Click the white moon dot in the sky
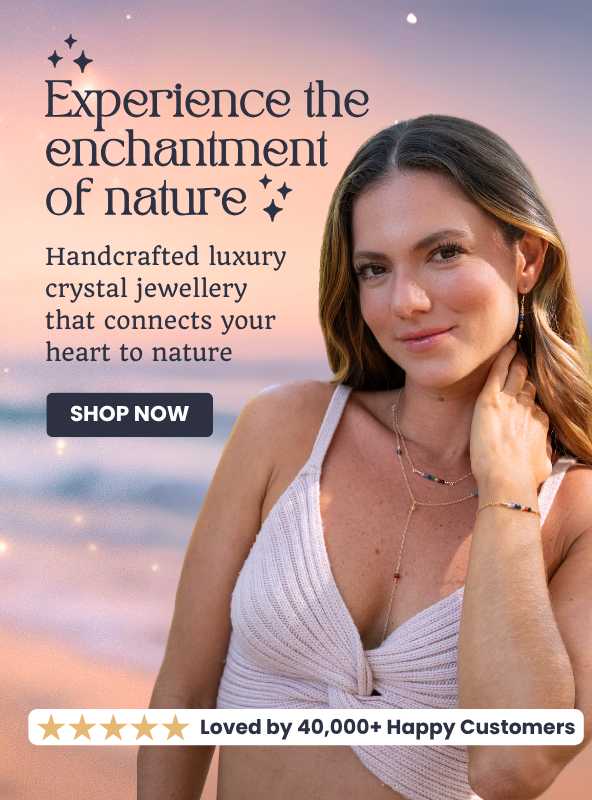This screenshot has height=800, width=592. (411, 18)
